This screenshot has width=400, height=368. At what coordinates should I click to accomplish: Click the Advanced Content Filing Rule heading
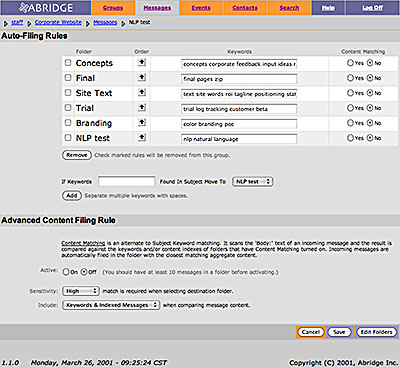tap(59, 220)
